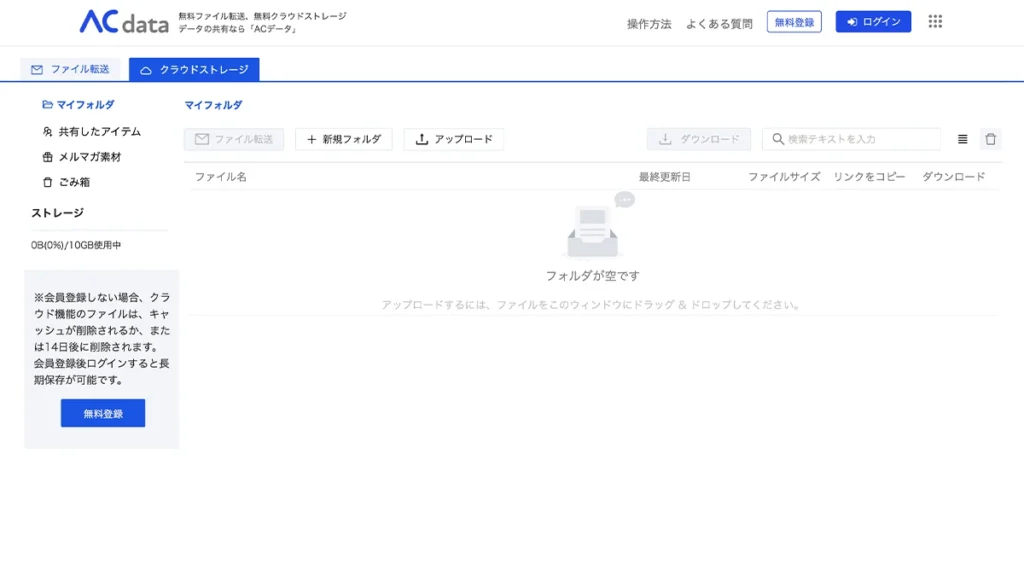
Task: Sort by 最終更新日 column header
Action: pyautogui.click(x=664, y=177)
